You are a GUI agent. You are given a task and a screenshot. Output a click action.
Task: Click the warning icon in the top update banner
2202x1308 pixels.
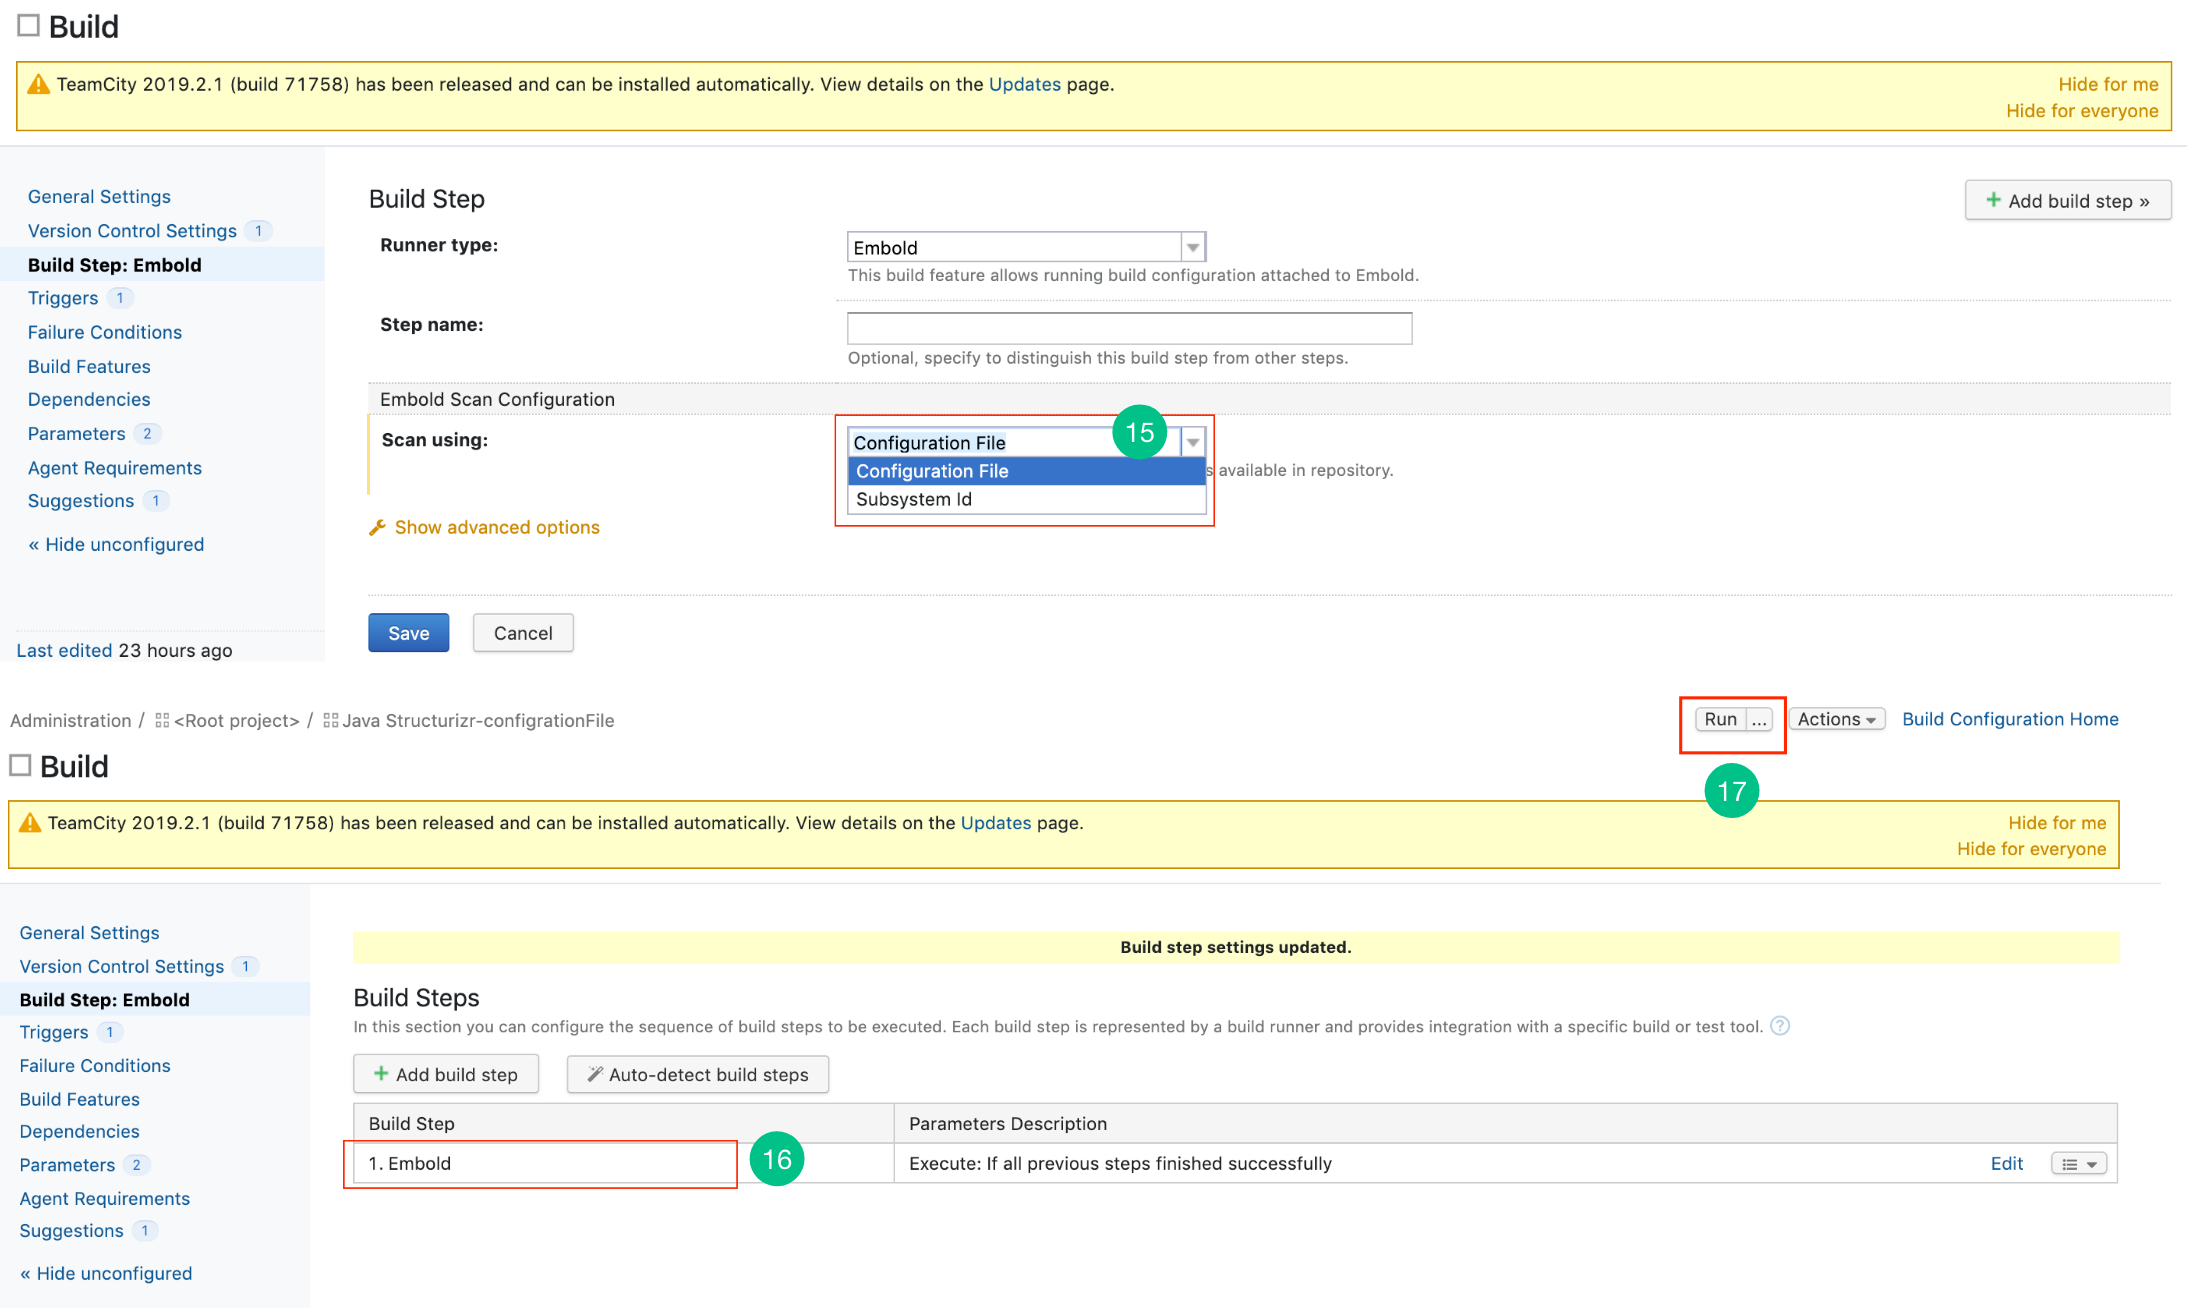click(x=38, y=84)
